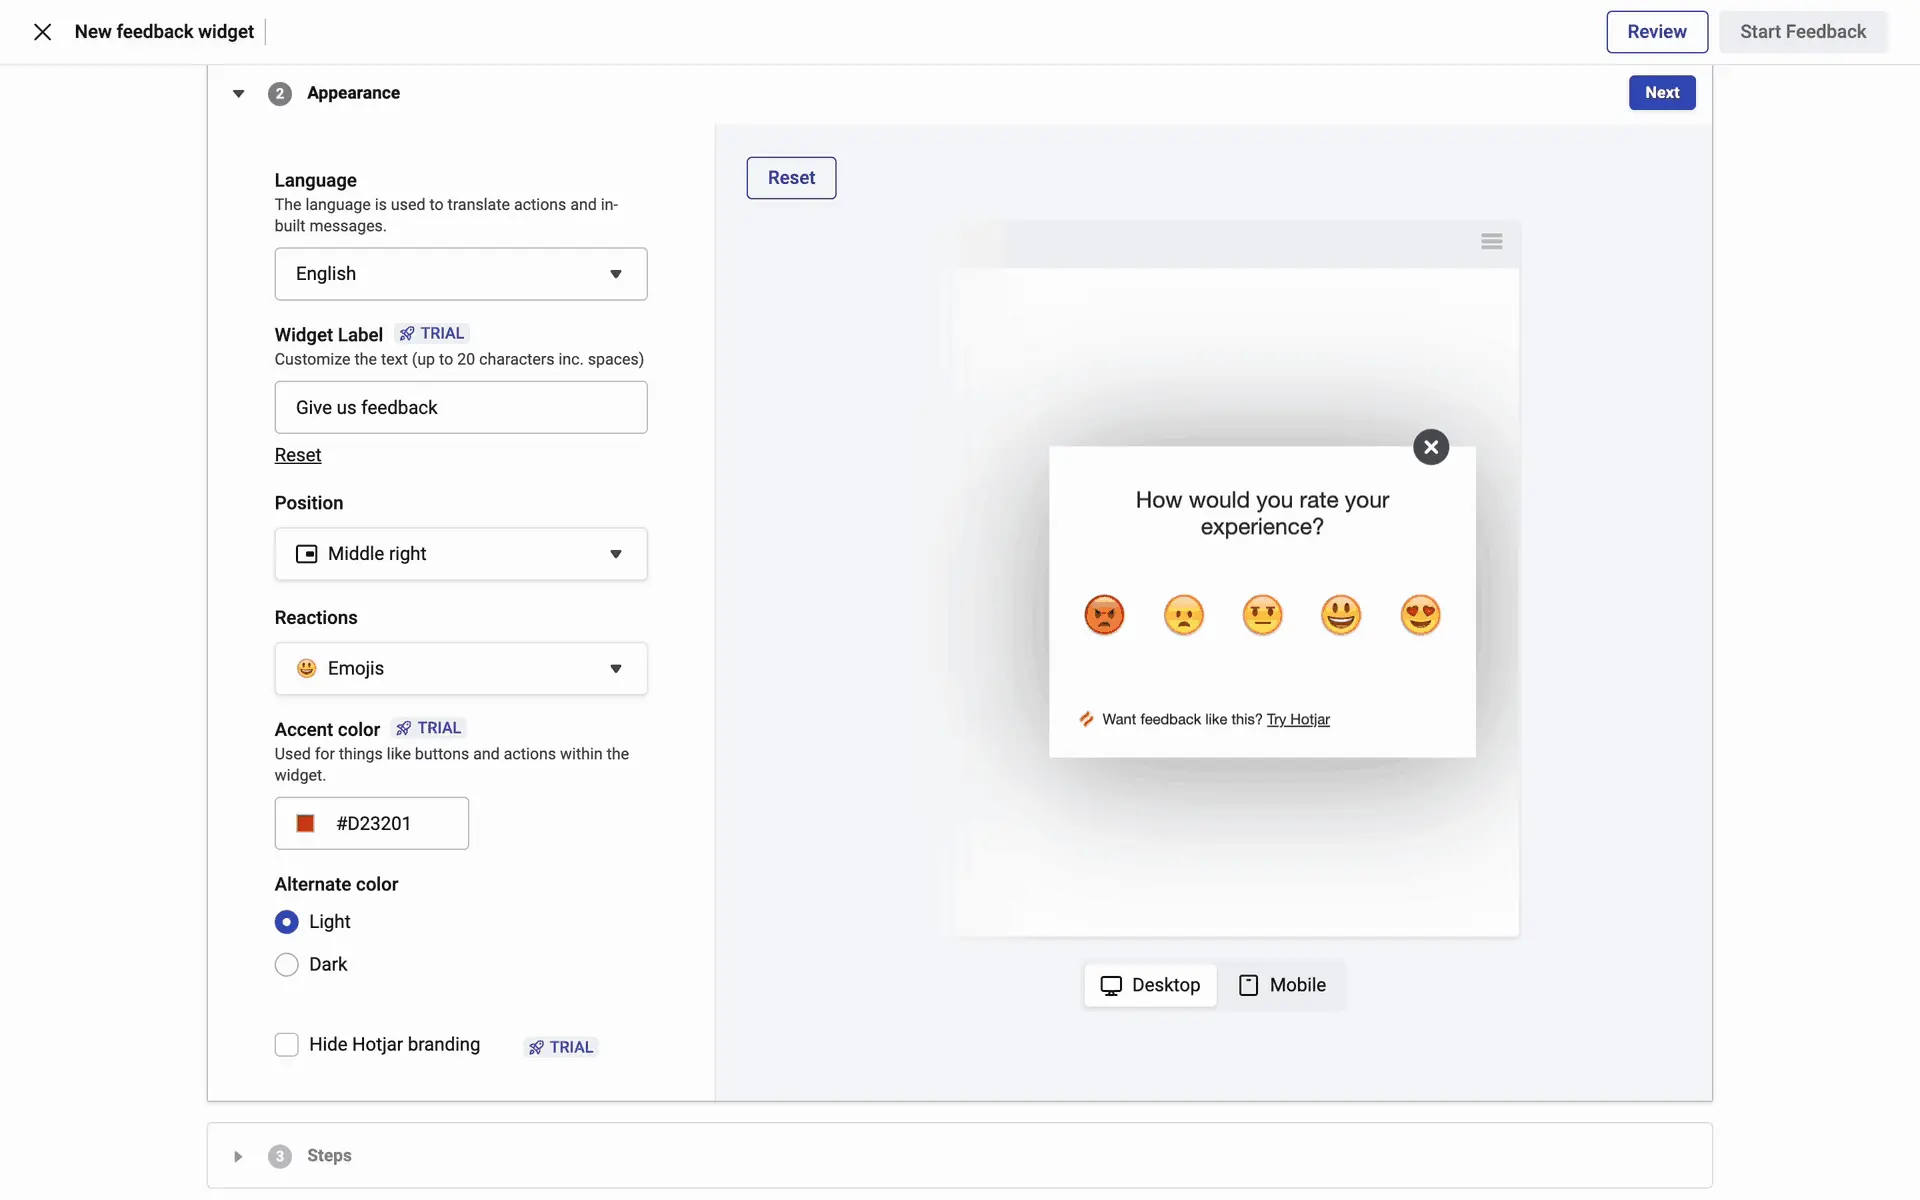Open the Position dropdown showing Middle right

pos(461,554)
